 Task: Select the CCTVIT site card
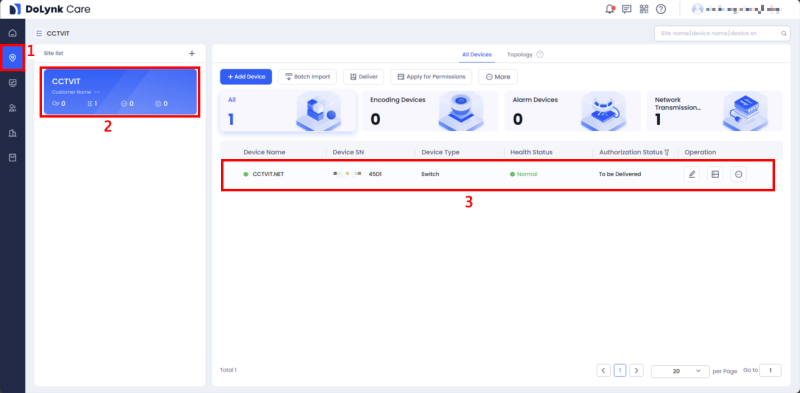(120, 92)
